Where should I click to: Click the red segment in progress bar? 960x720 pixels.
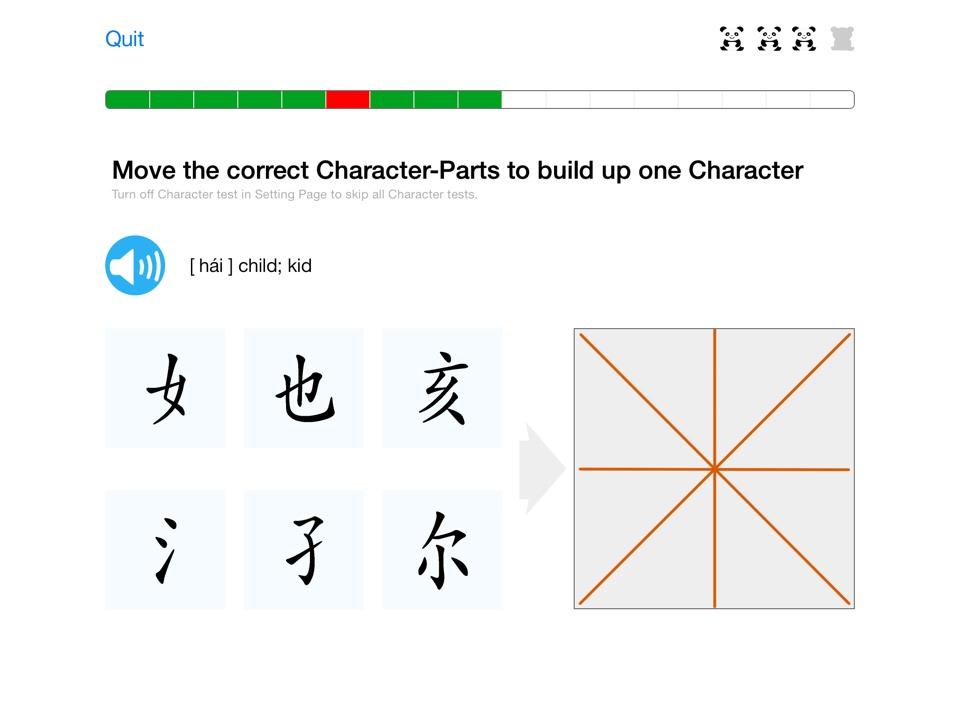[348, 100]
